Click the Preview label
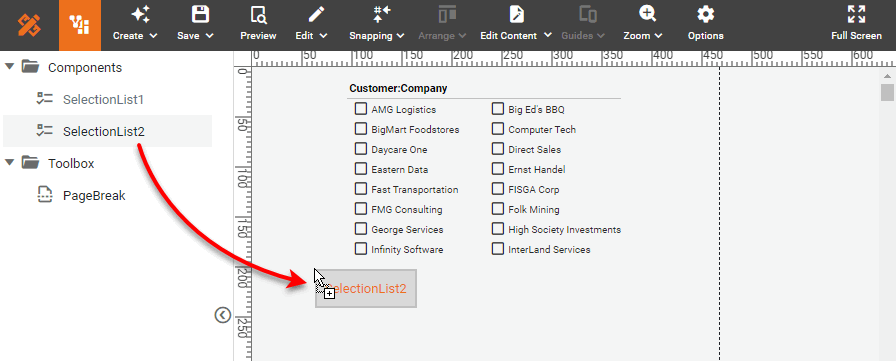This screenshot has height=361, width=896. pyautogui.click(x=258, y=35)
